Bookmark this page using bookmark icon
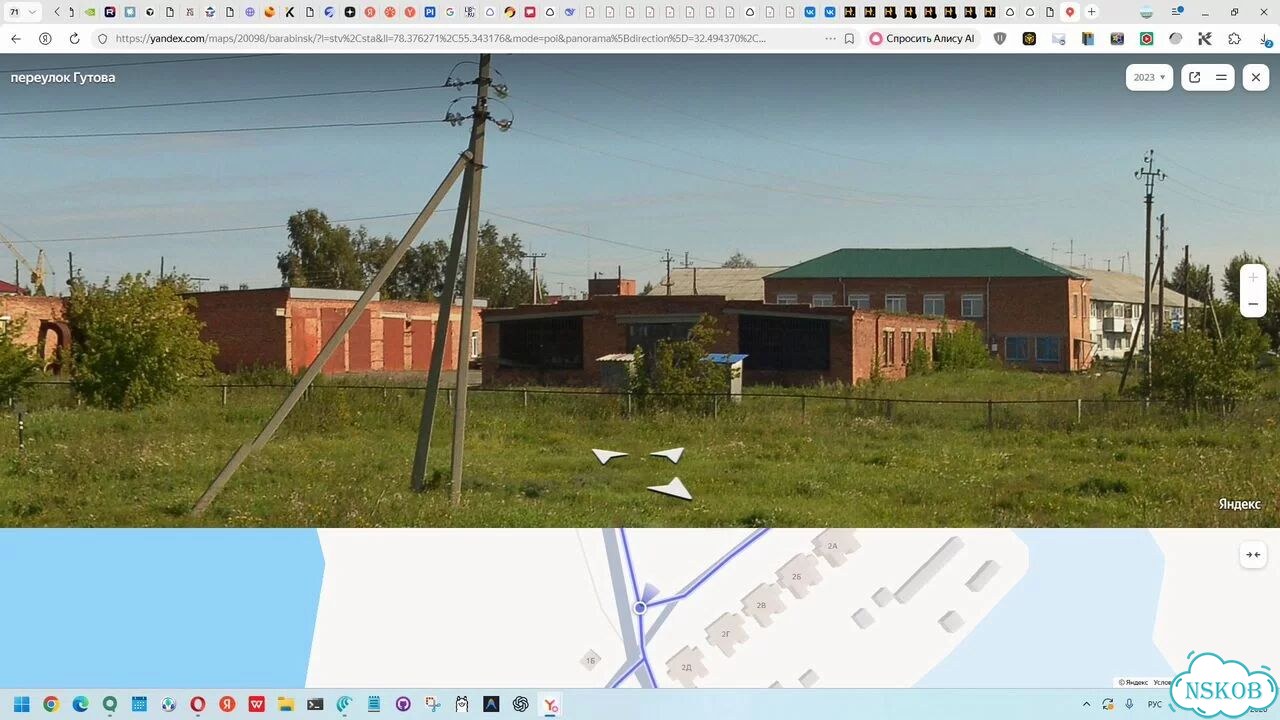 click(x=849, y=38)
